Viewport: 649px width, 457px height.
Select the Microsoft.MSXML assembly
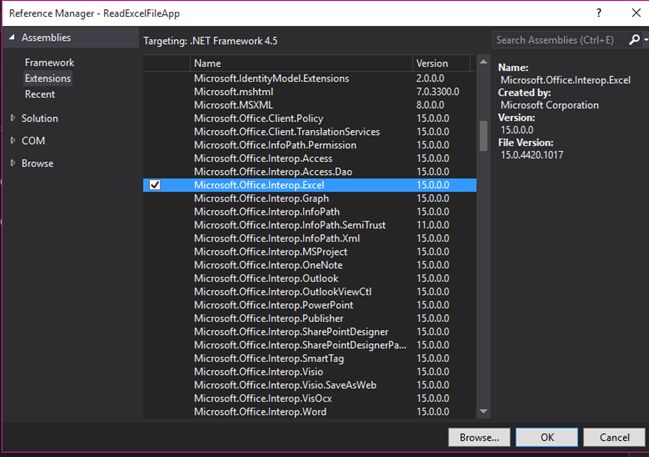[310, 105]
